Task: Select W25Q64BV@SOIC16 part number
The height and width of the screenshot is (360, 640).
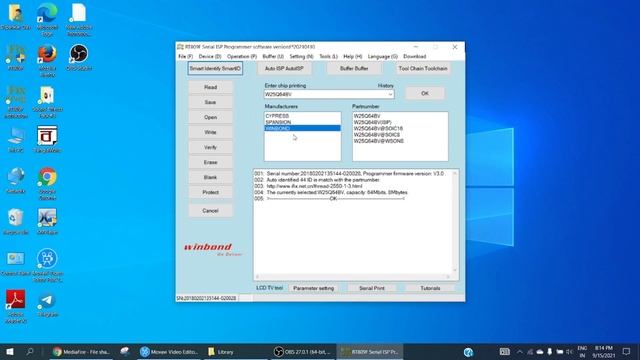Action: tap(378, 128)
